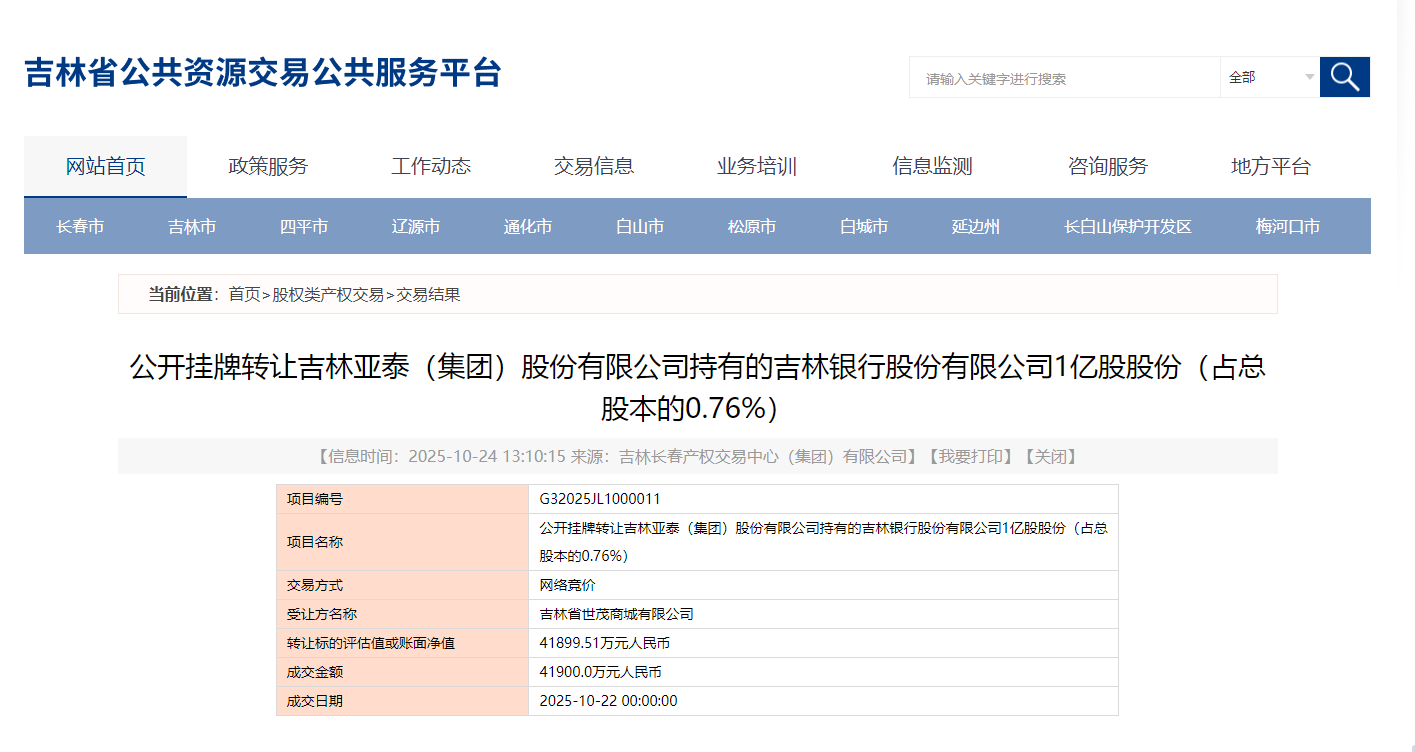Click the value 41900.0万元人民币

coord(600,672)
